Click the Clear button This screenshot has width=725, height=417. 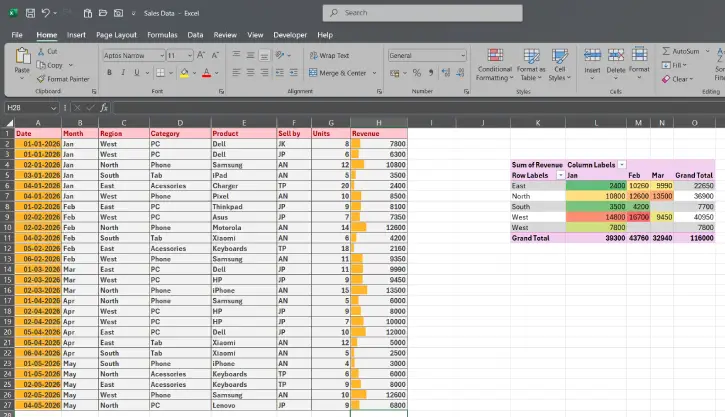pyautogui.click(x=677, y=79)
